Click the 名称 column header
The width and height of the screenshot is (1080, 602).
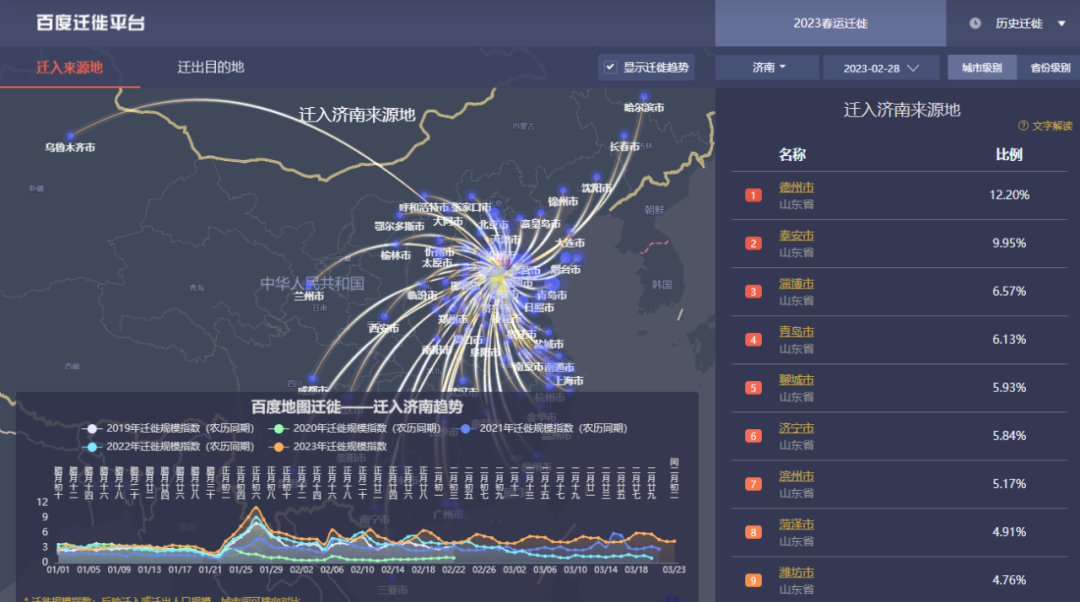pos(792,154)
